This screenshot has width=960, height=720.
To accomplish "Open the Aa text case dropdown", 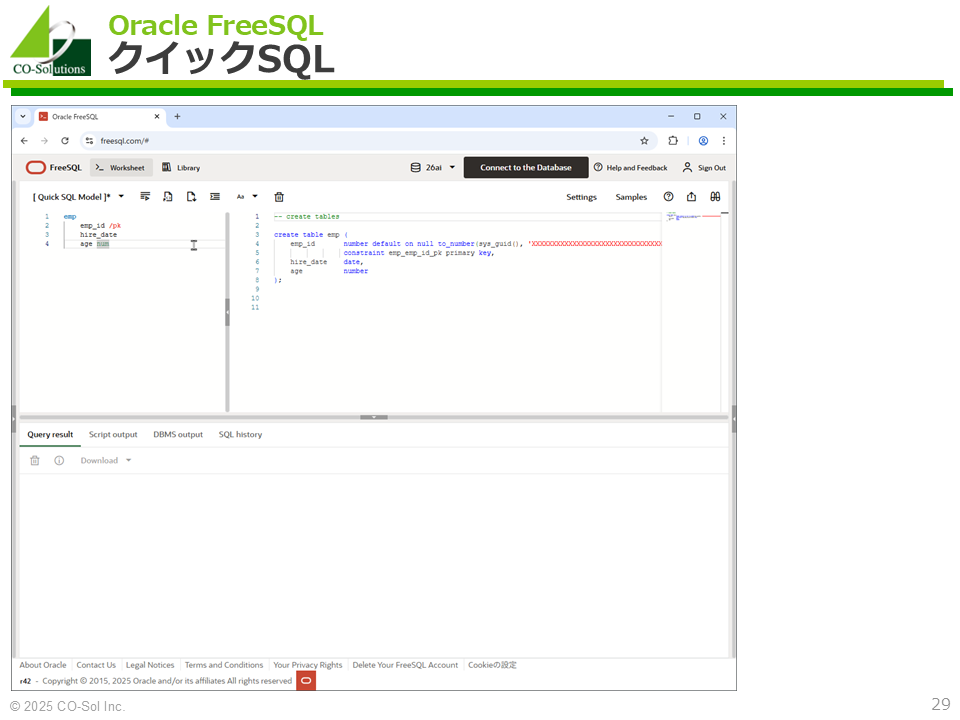I will coord(247,197).
